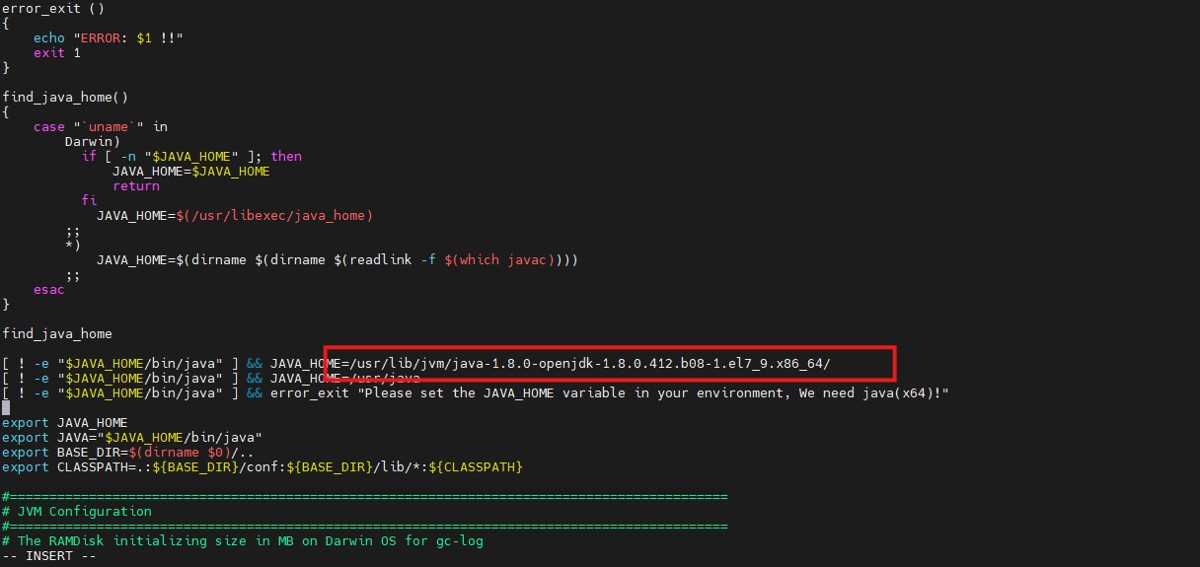
Task: Click the Darwin) case label
Action: pos(92,142)
